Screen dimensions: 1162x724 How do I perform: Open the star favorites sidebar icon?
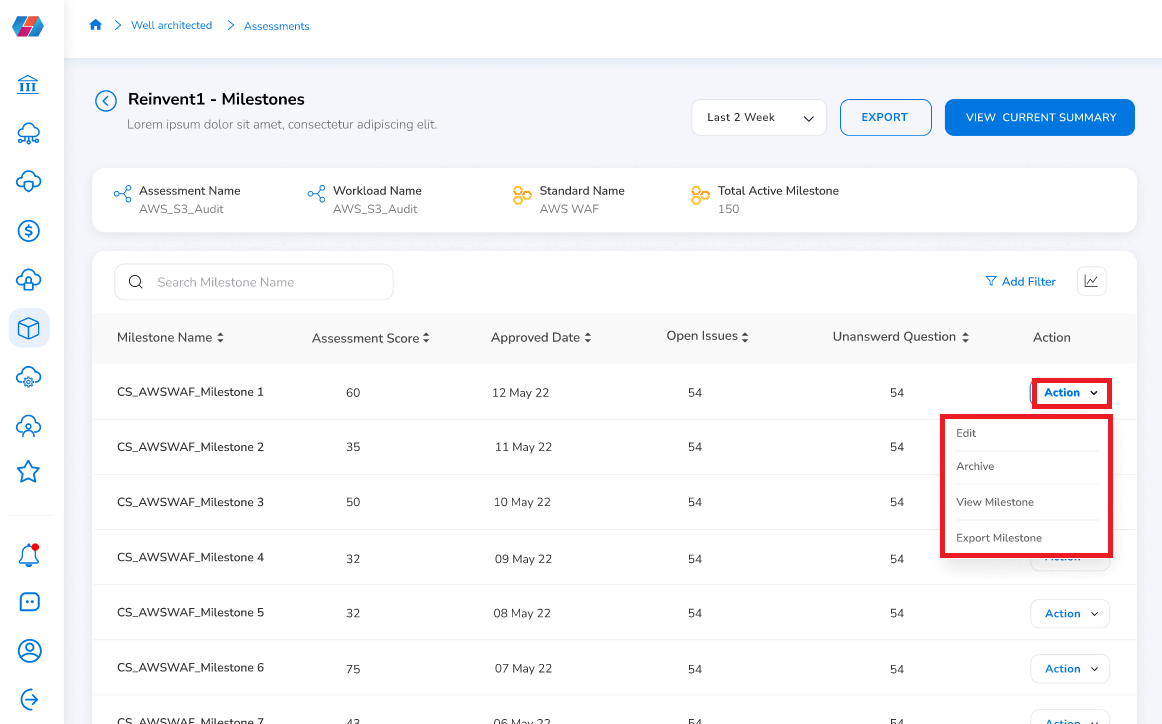(x=28, y=471)
